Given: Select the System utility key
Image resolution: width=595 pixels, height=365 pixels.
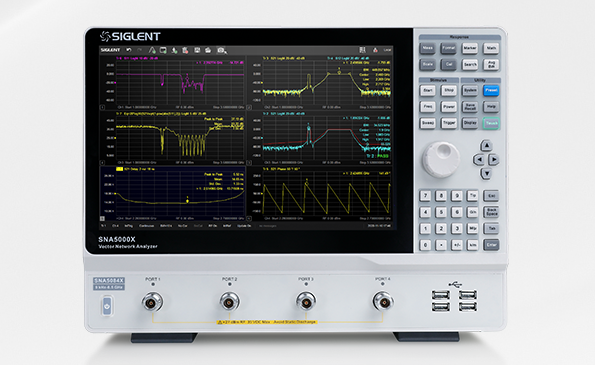Looking at the screenshot, I should [x=470, y=90].
